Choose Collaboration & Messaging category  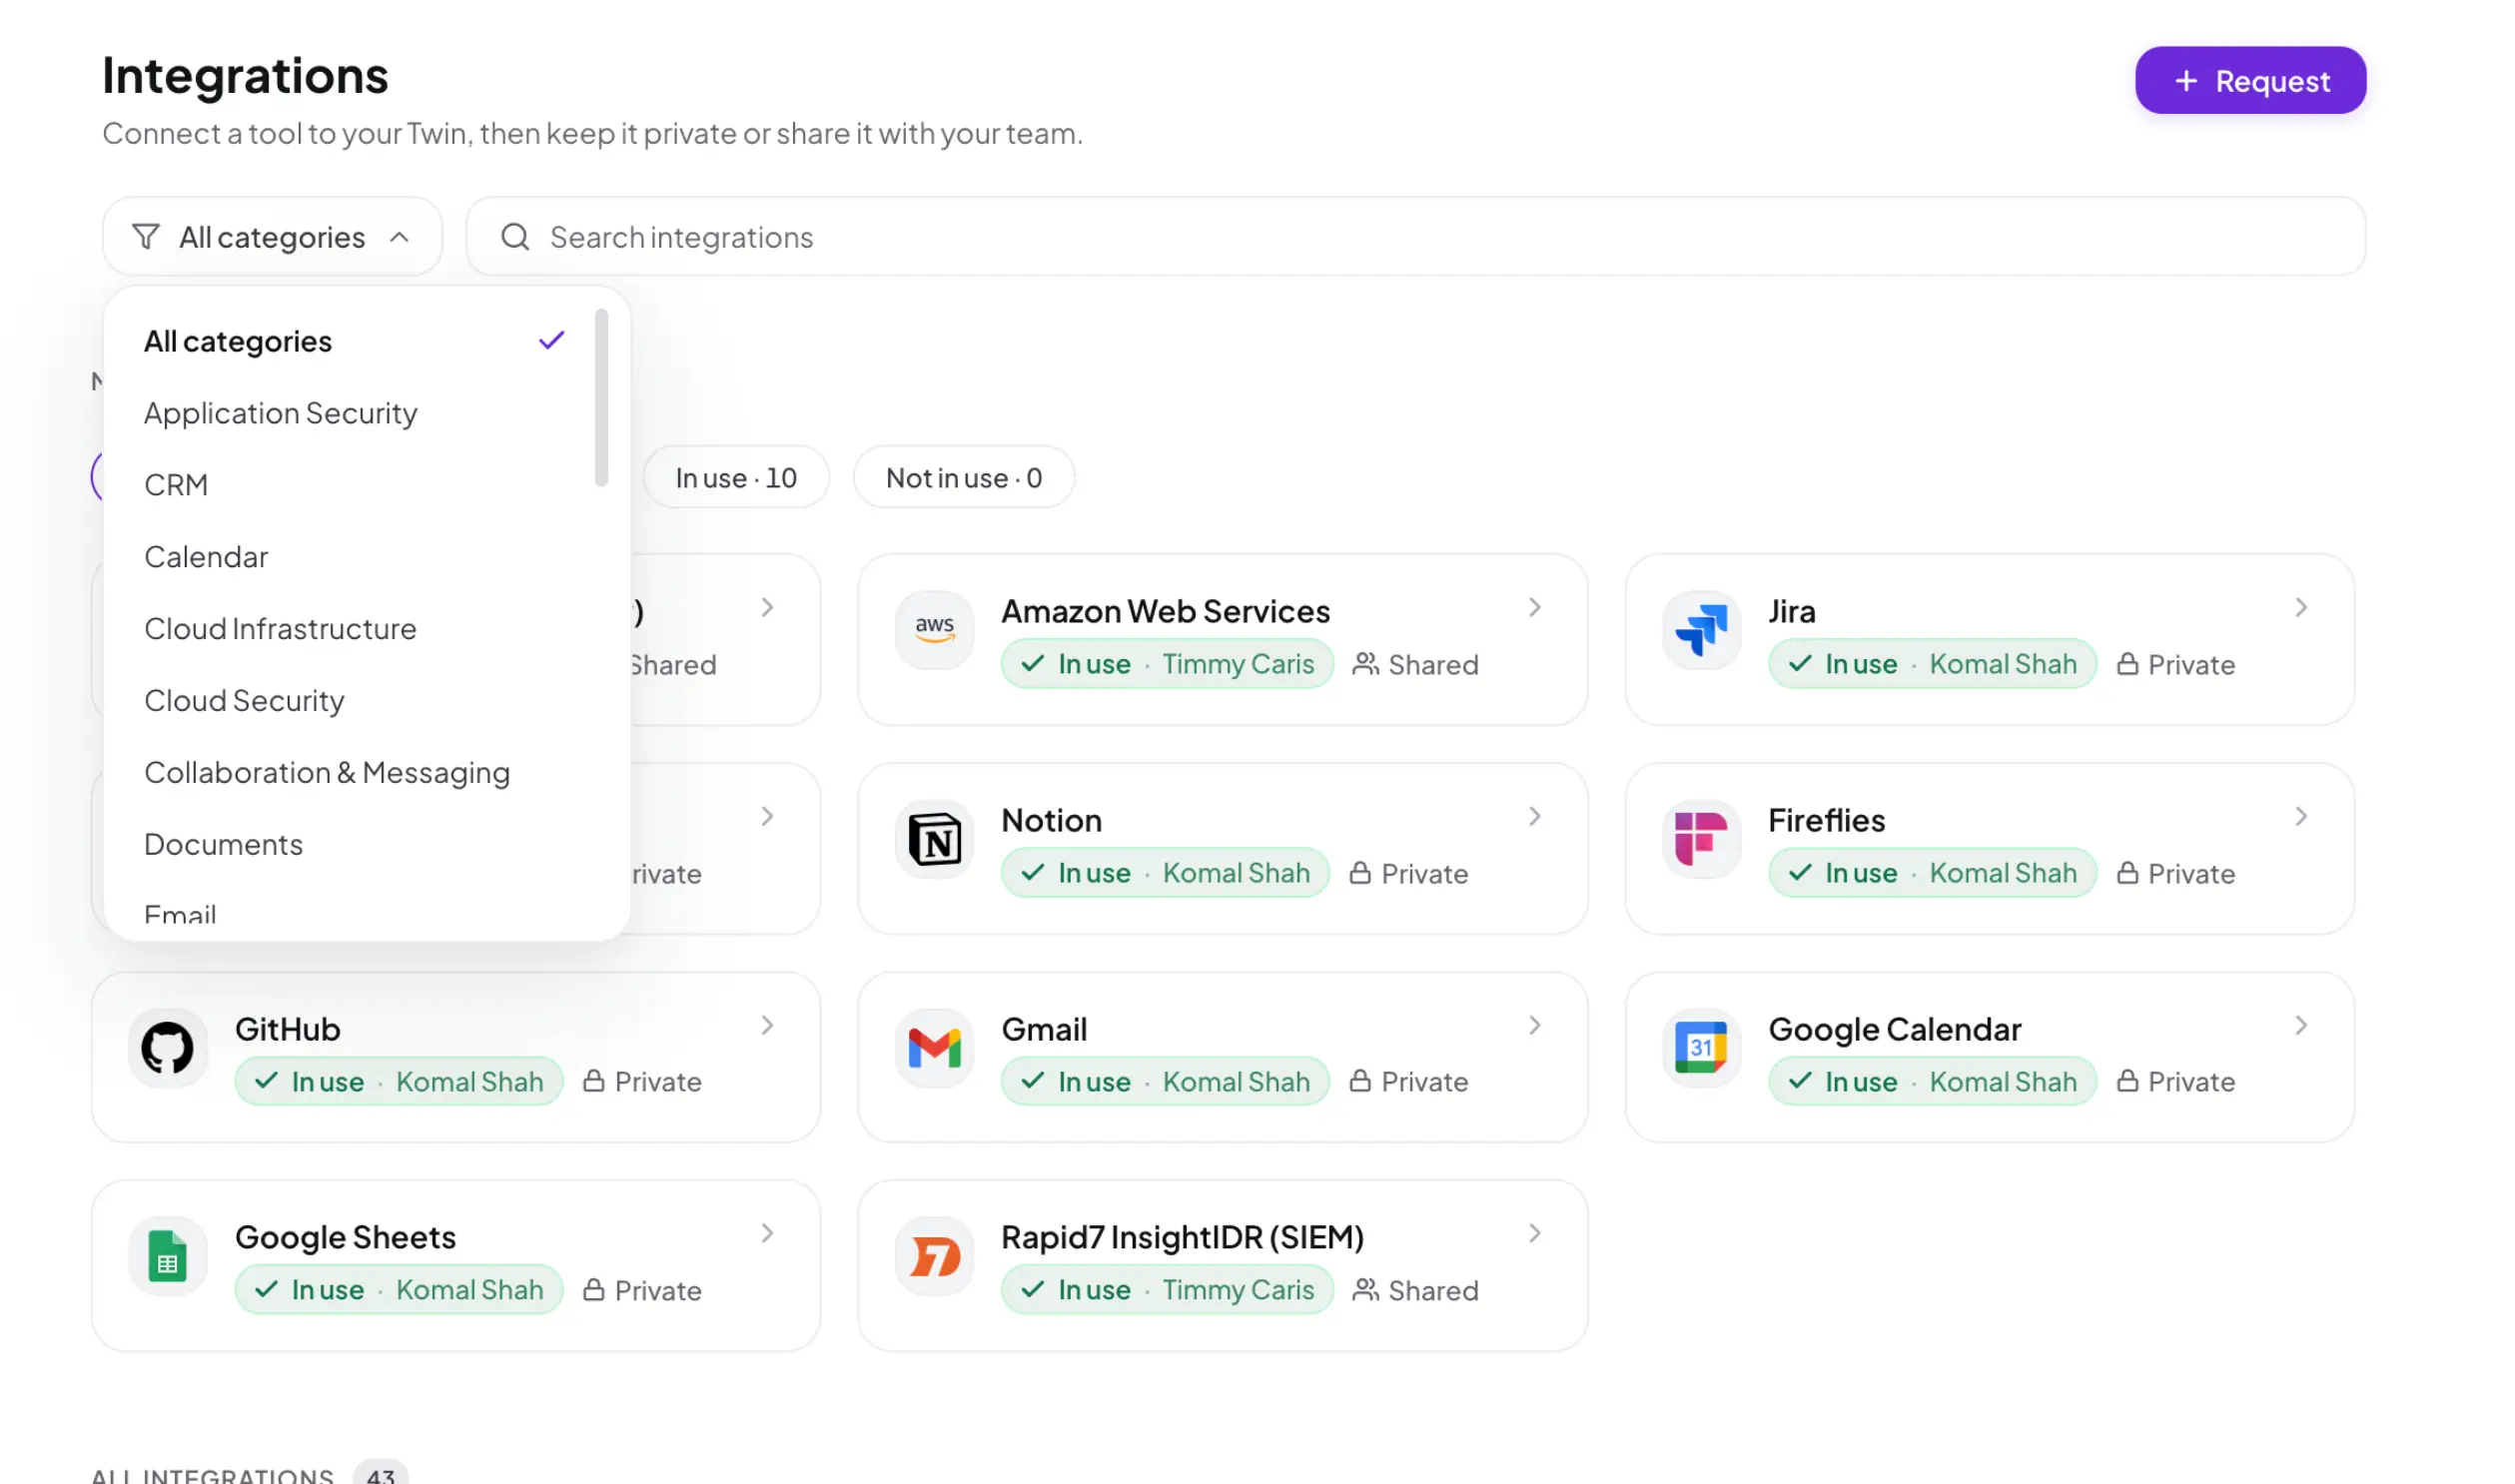pos(355,772)
